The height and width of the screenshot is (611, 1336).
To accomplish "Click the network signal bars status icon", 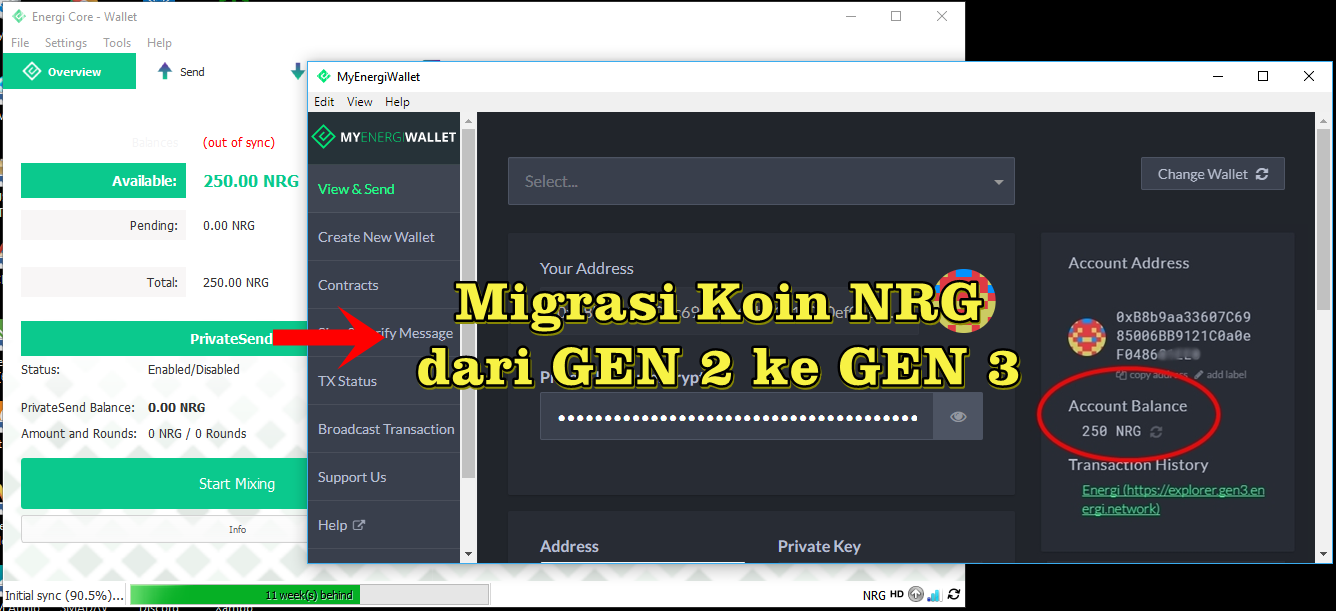I will 933,594.
